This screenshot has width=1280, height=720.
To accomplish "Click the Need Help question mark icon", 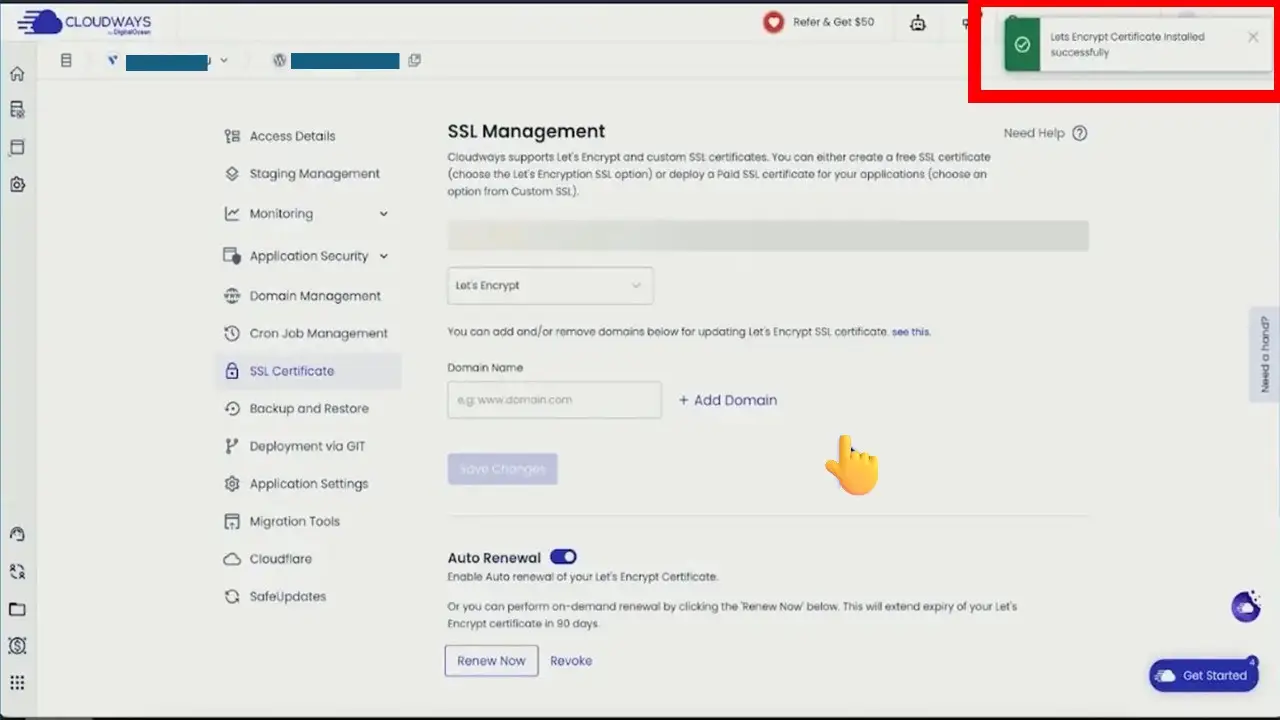I will coord(1079,133).
